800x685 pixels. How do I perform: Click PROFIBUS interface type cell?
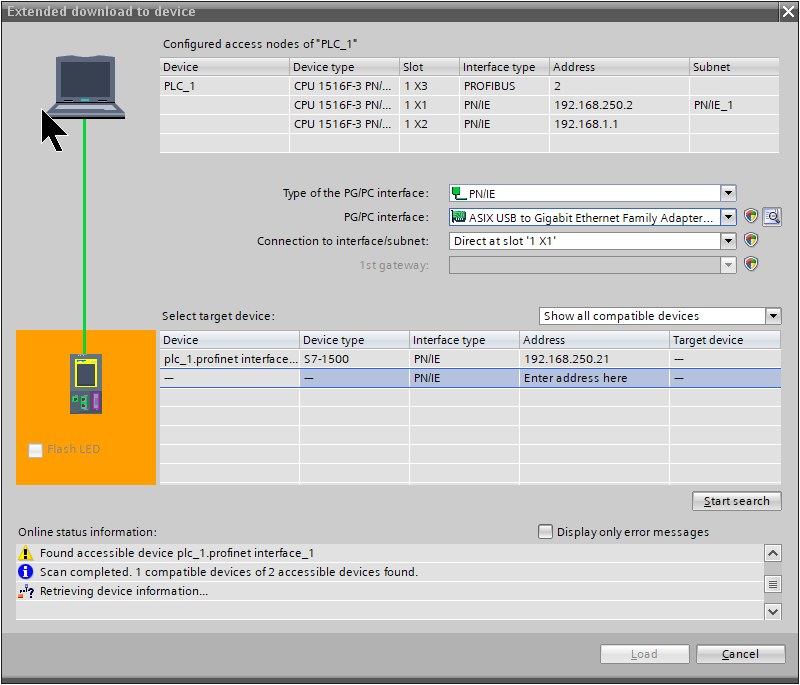click(504, 86)
